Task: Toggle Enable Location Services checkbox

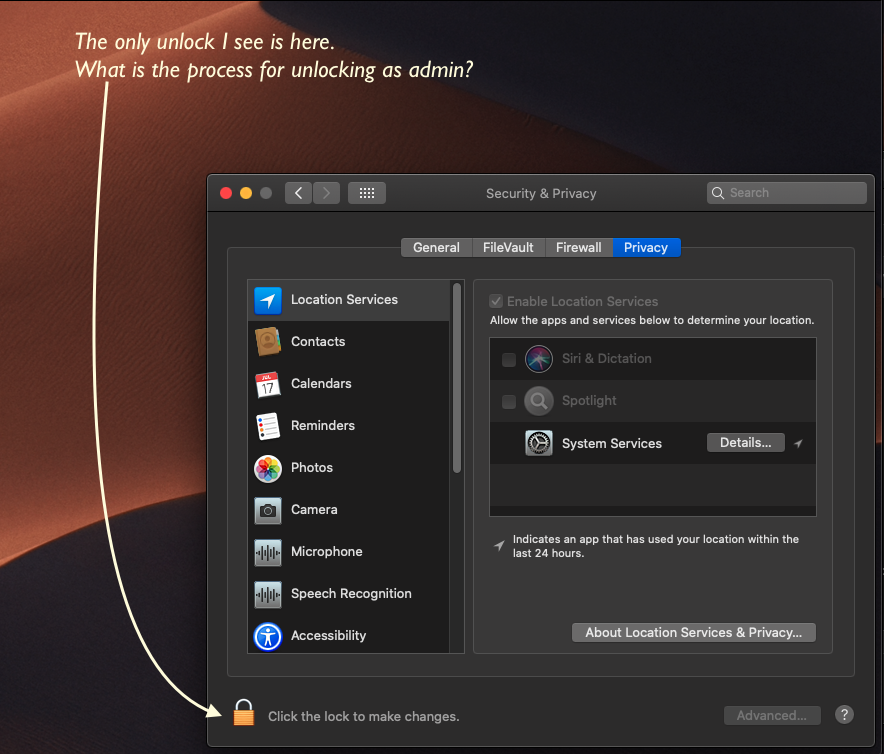Action: click(x=496, y=301)
